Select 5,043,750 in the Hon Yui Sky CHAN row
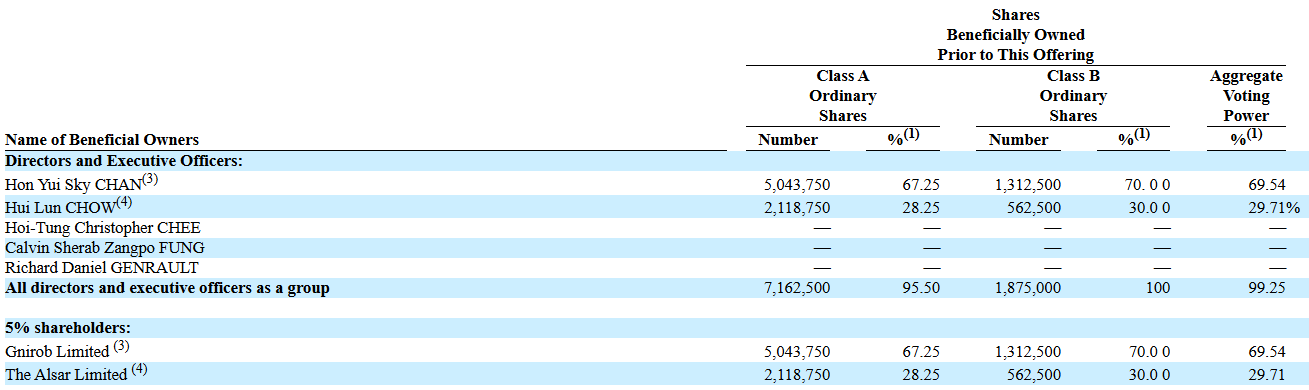This screenshot has height=390, width=1309. [x=797, y=186]
